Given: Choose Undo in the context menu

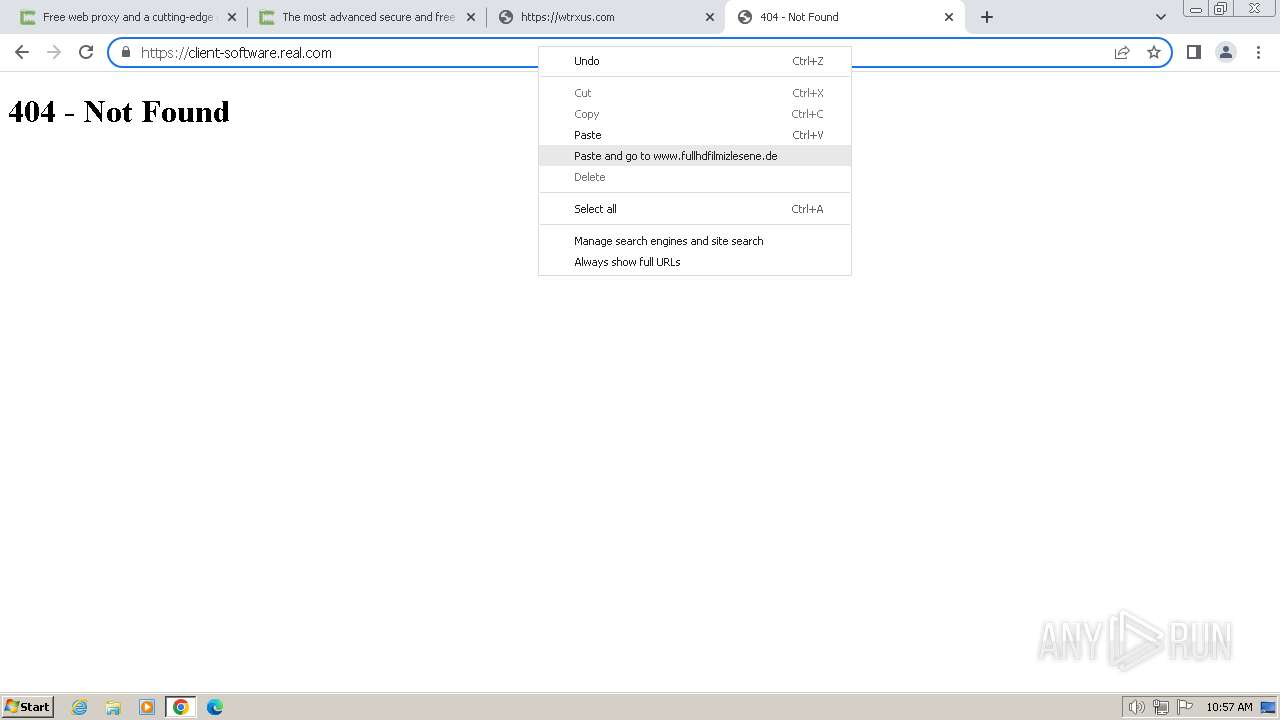Looking at the screenshot, I should coord(695,61).
